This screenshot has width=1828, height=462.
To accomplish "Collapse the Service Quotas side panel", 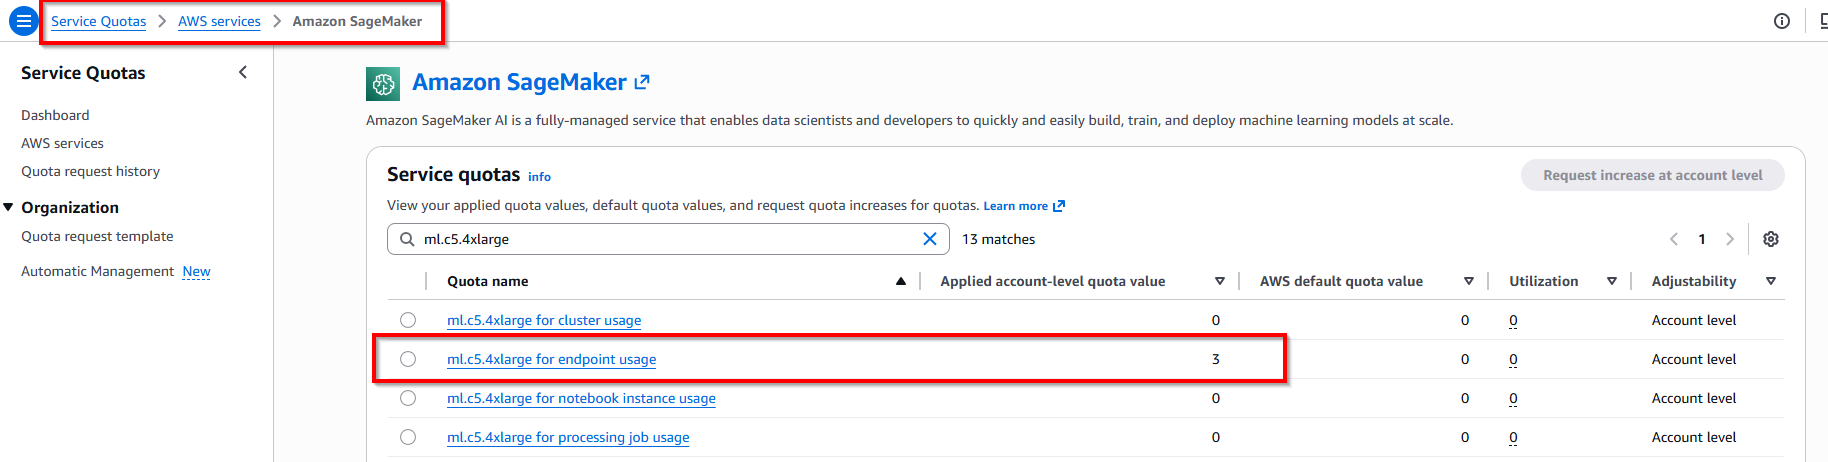I will click(243, 72).
